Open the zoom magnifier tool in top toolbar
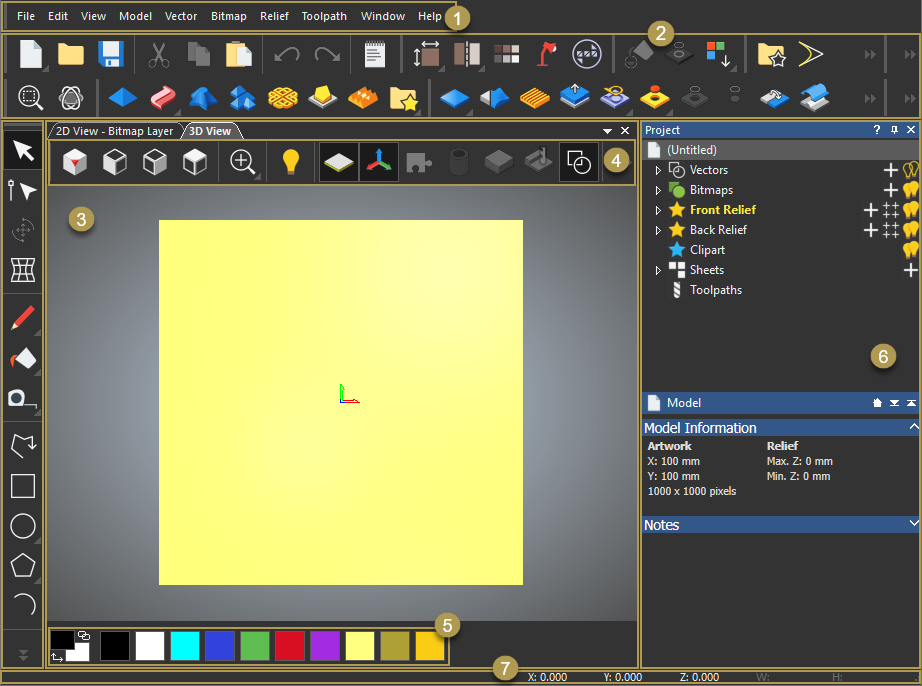The width and height of the screenshot is (922, 686). (30, 98)
